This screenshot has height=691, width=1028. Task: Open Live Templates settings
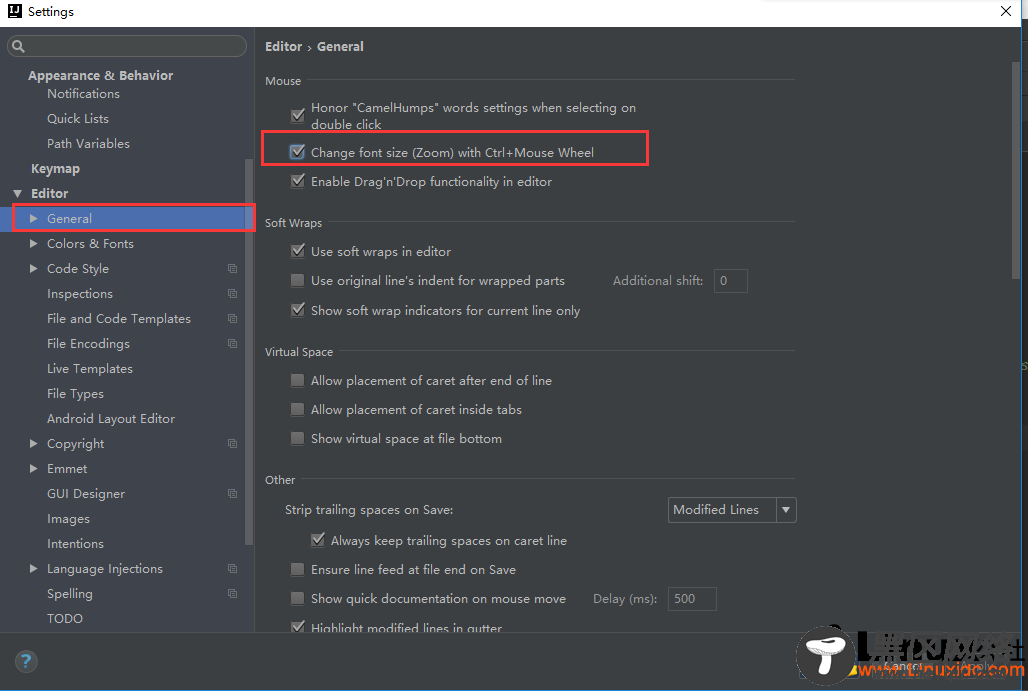pos(90,368)
